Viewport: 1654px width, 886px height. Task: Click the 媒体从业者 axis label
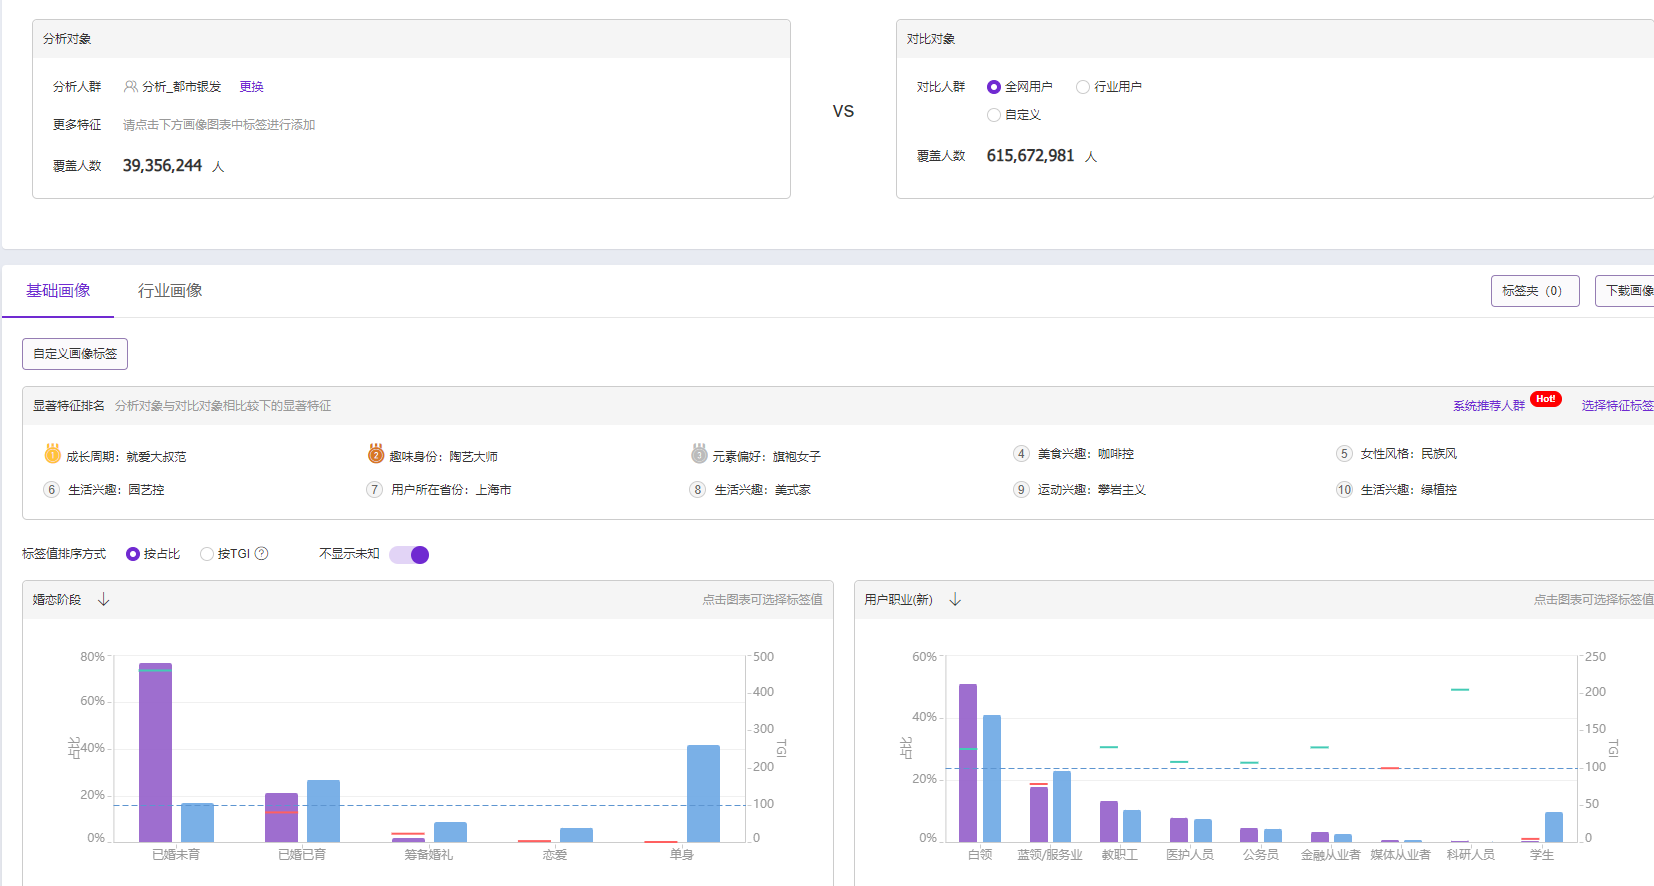1401,855
